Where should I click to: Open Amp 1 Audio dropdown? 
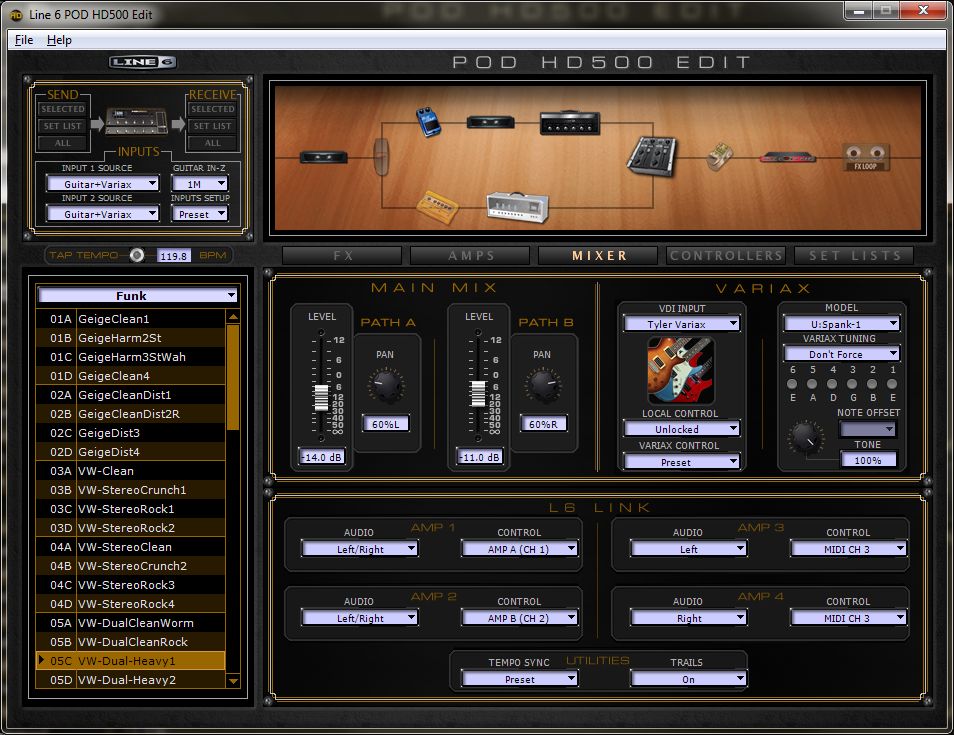pyautogui.click(x=360, y=549)
